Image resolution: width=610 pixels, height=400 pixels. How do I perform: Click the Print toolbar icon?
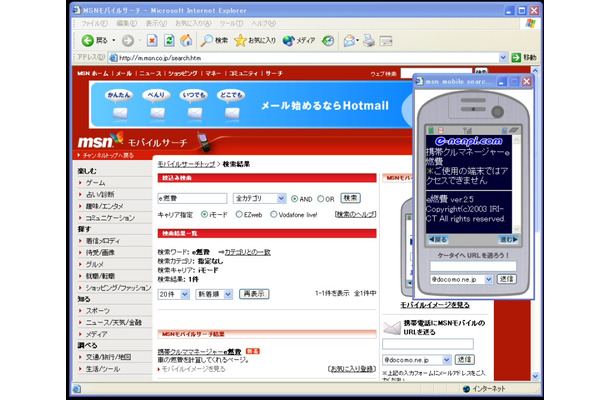click(369, 40)
